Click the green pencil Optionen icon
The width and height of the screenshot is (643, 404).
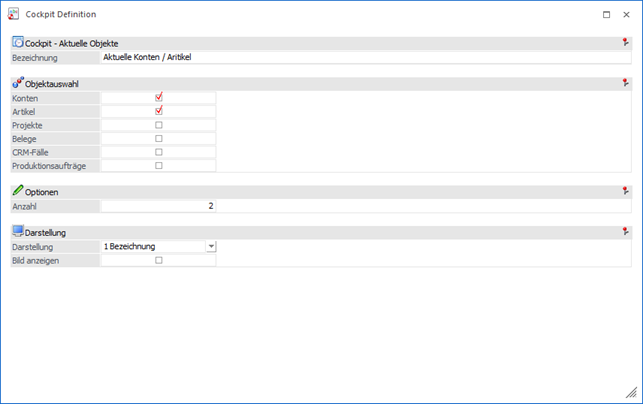click(17, 190)
